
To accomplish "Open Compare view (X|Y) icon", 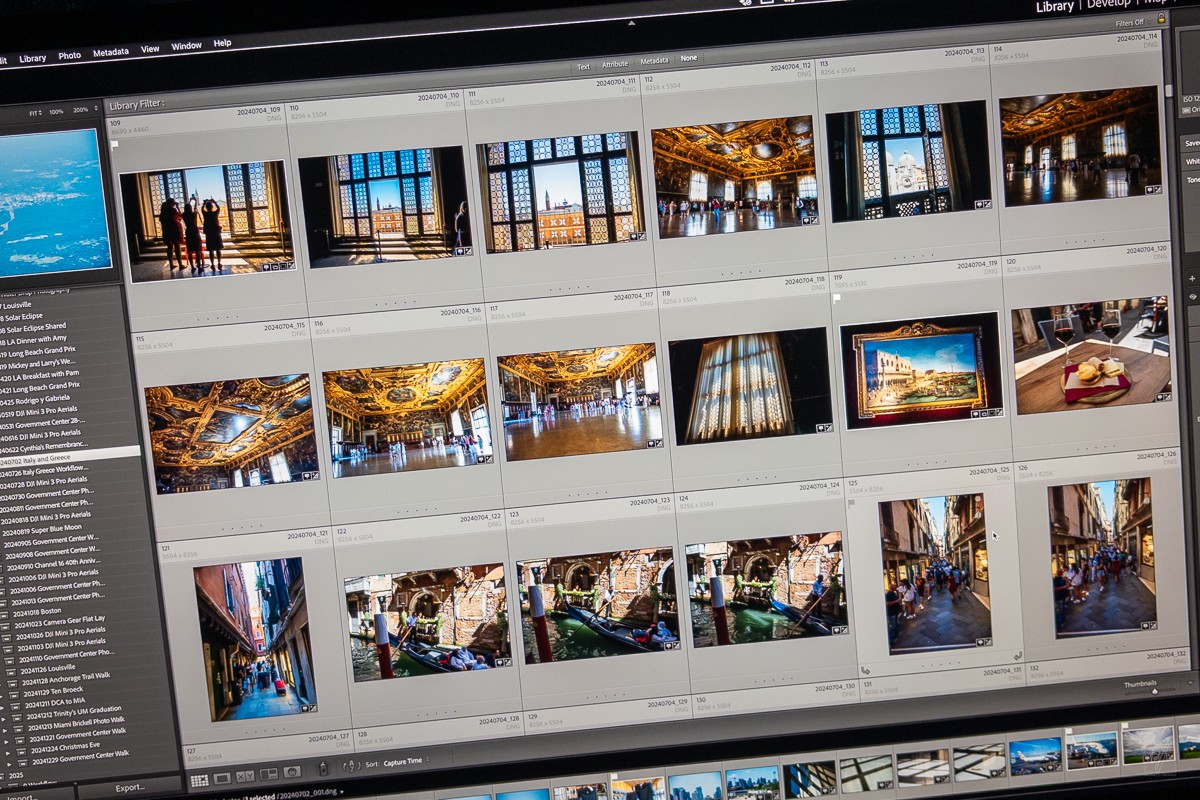I will click(x=245, y=776).
